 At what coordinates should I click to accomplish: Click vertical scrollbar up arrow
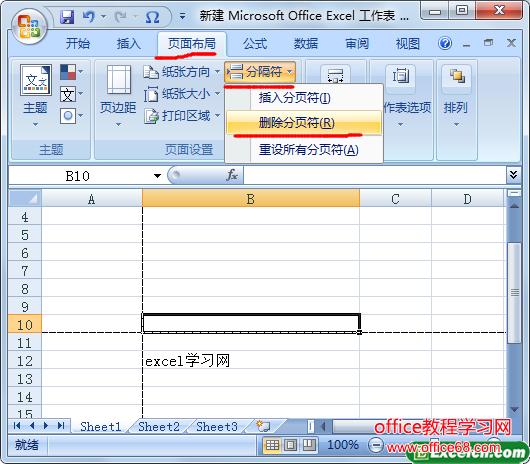[514, 205]
